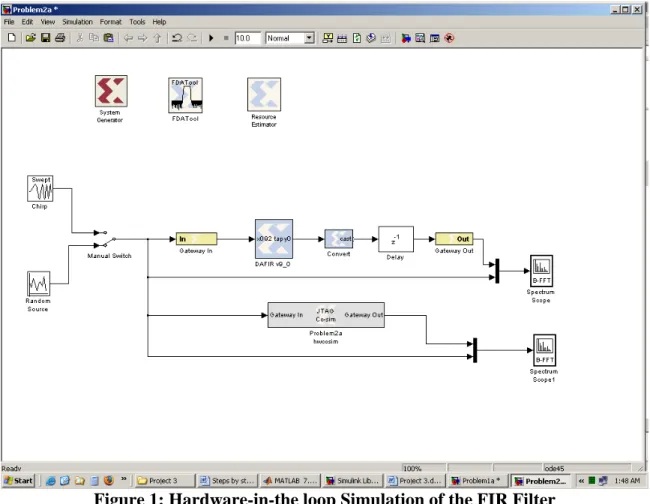Viewport: 650px width, 504px height.
Task: Click the Internet Explorer quick launch icon
Action: 51,481
